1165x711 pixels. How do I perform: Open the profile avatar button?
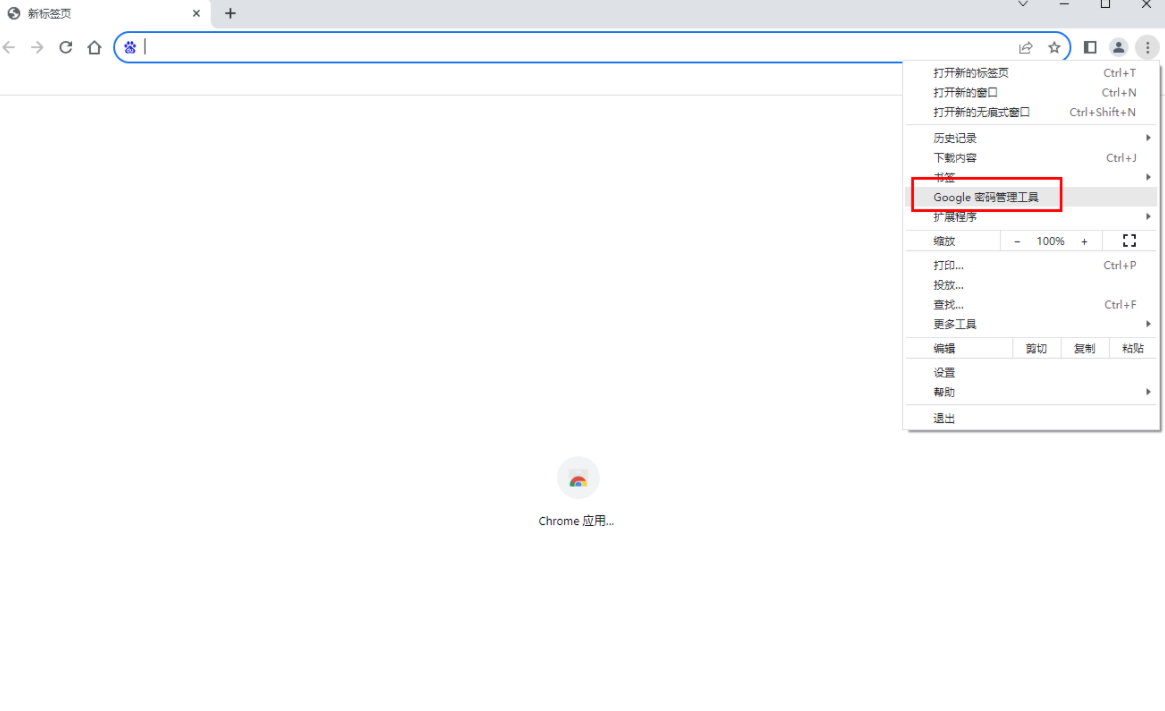pos(1118,48)
